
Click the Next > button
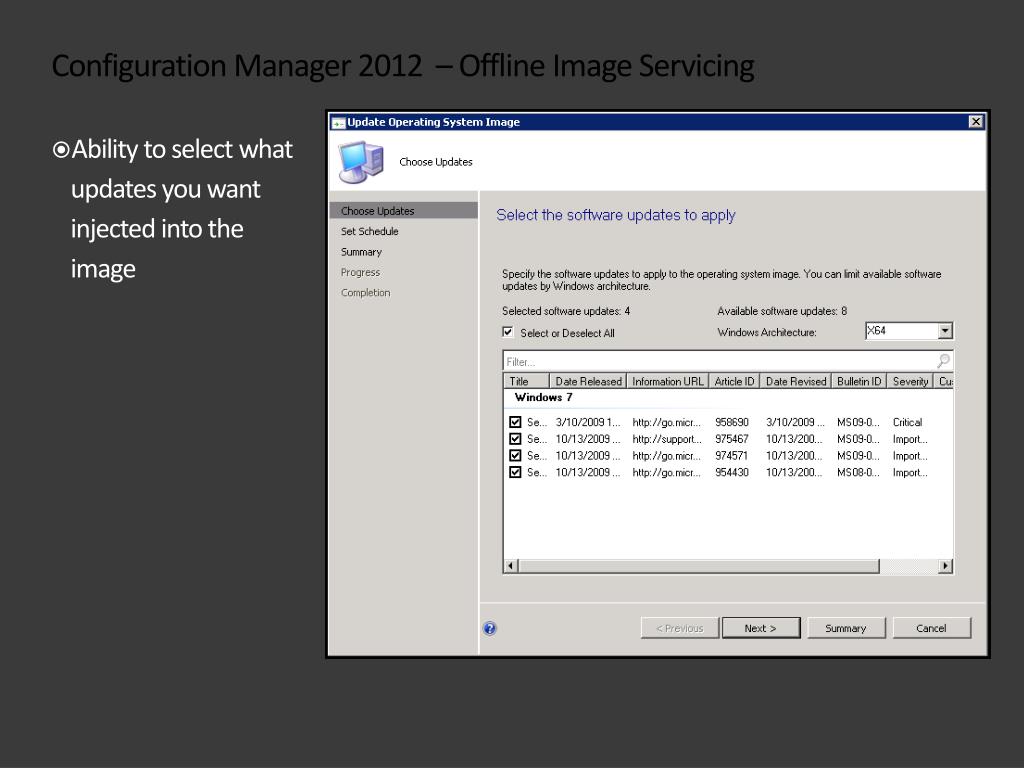pos(761,628)
